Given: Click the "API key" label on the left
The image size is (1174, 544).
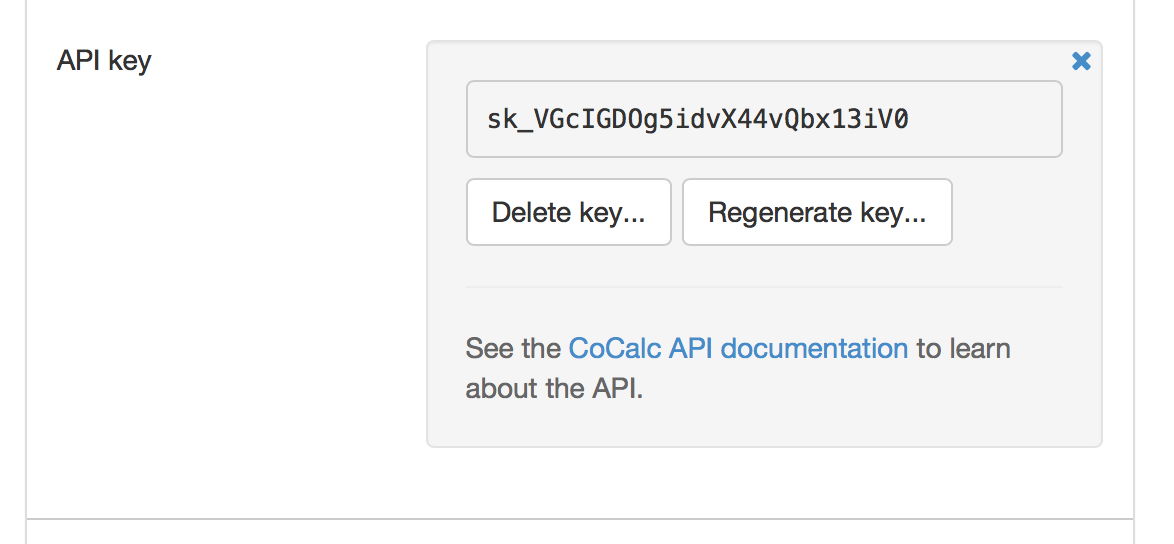Looking at the screenshot, I should pyautogui.click(x=104, y=61).
